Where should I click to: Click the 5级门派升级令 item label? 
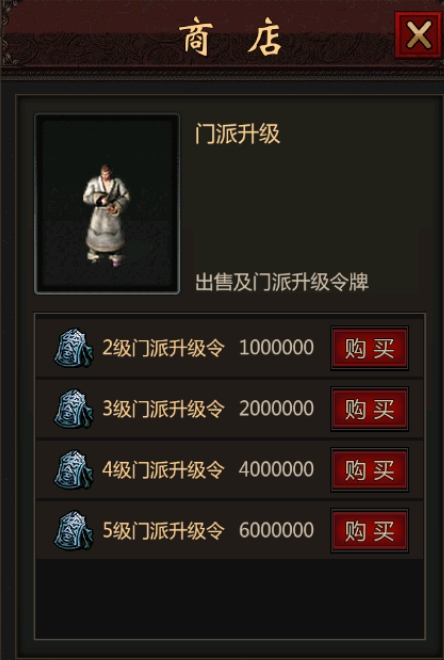tap(163, 530)
